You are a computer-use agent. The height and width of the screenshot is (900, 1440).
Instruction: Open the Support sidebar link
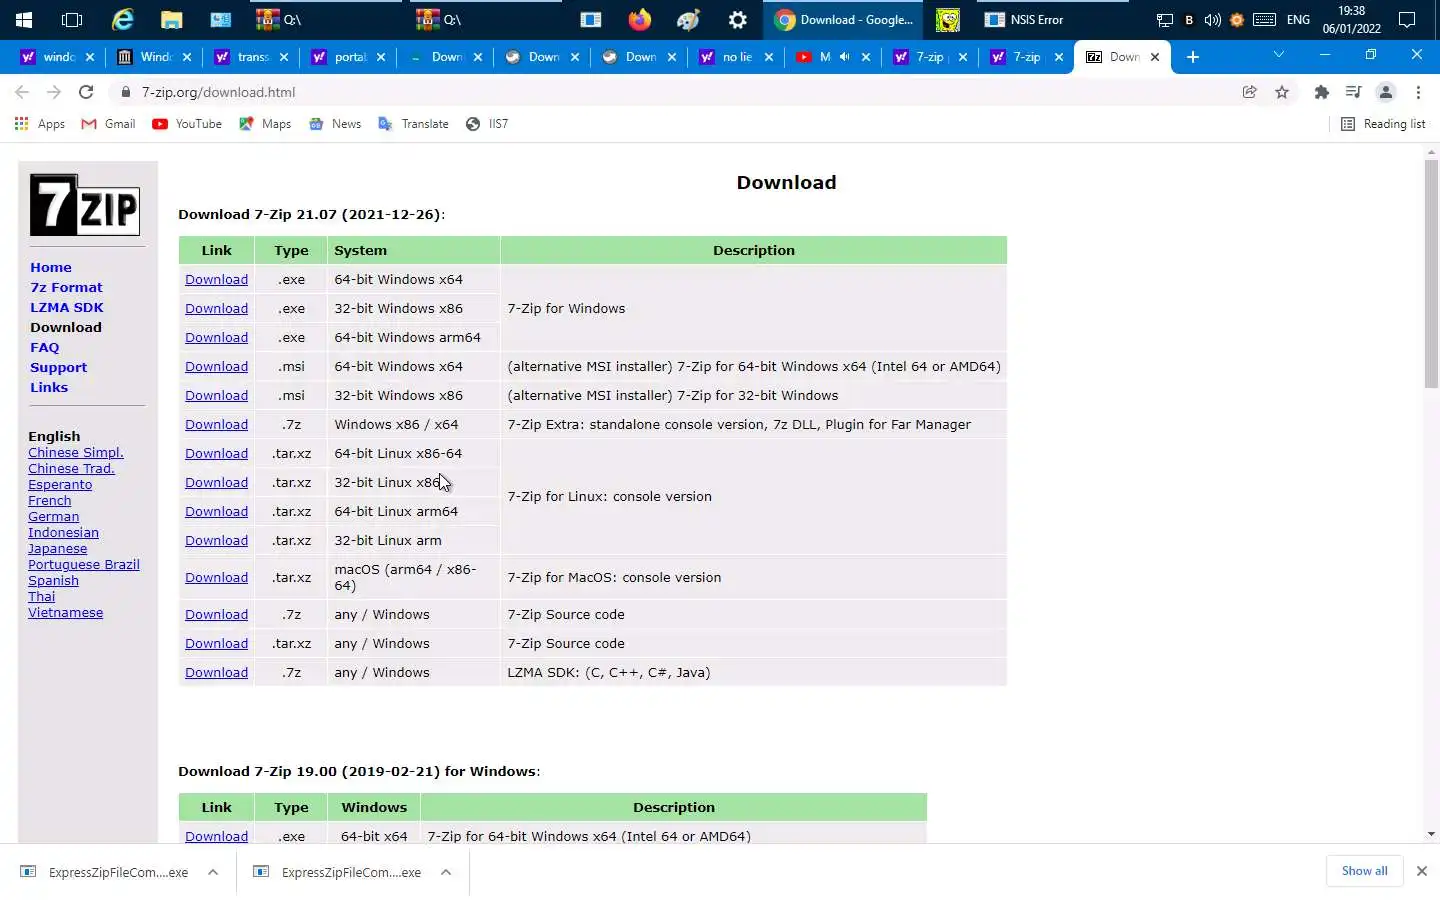click(58, 367)
